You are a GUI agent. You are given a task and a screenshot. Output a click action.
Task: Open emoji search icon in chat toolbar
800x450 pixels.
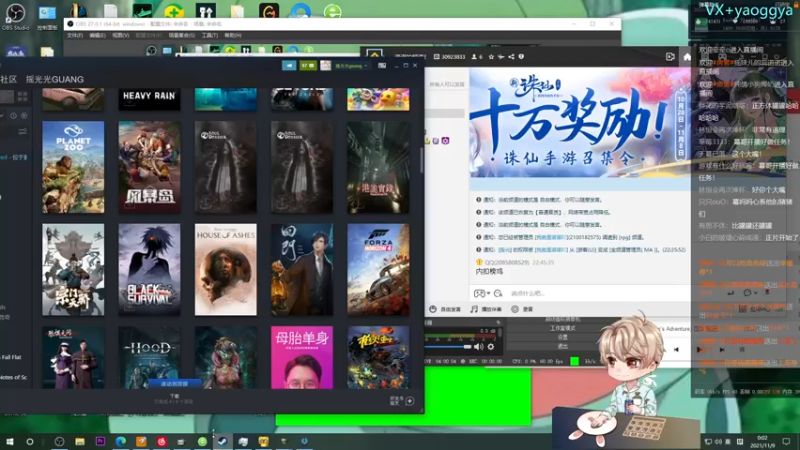[498, 293]
